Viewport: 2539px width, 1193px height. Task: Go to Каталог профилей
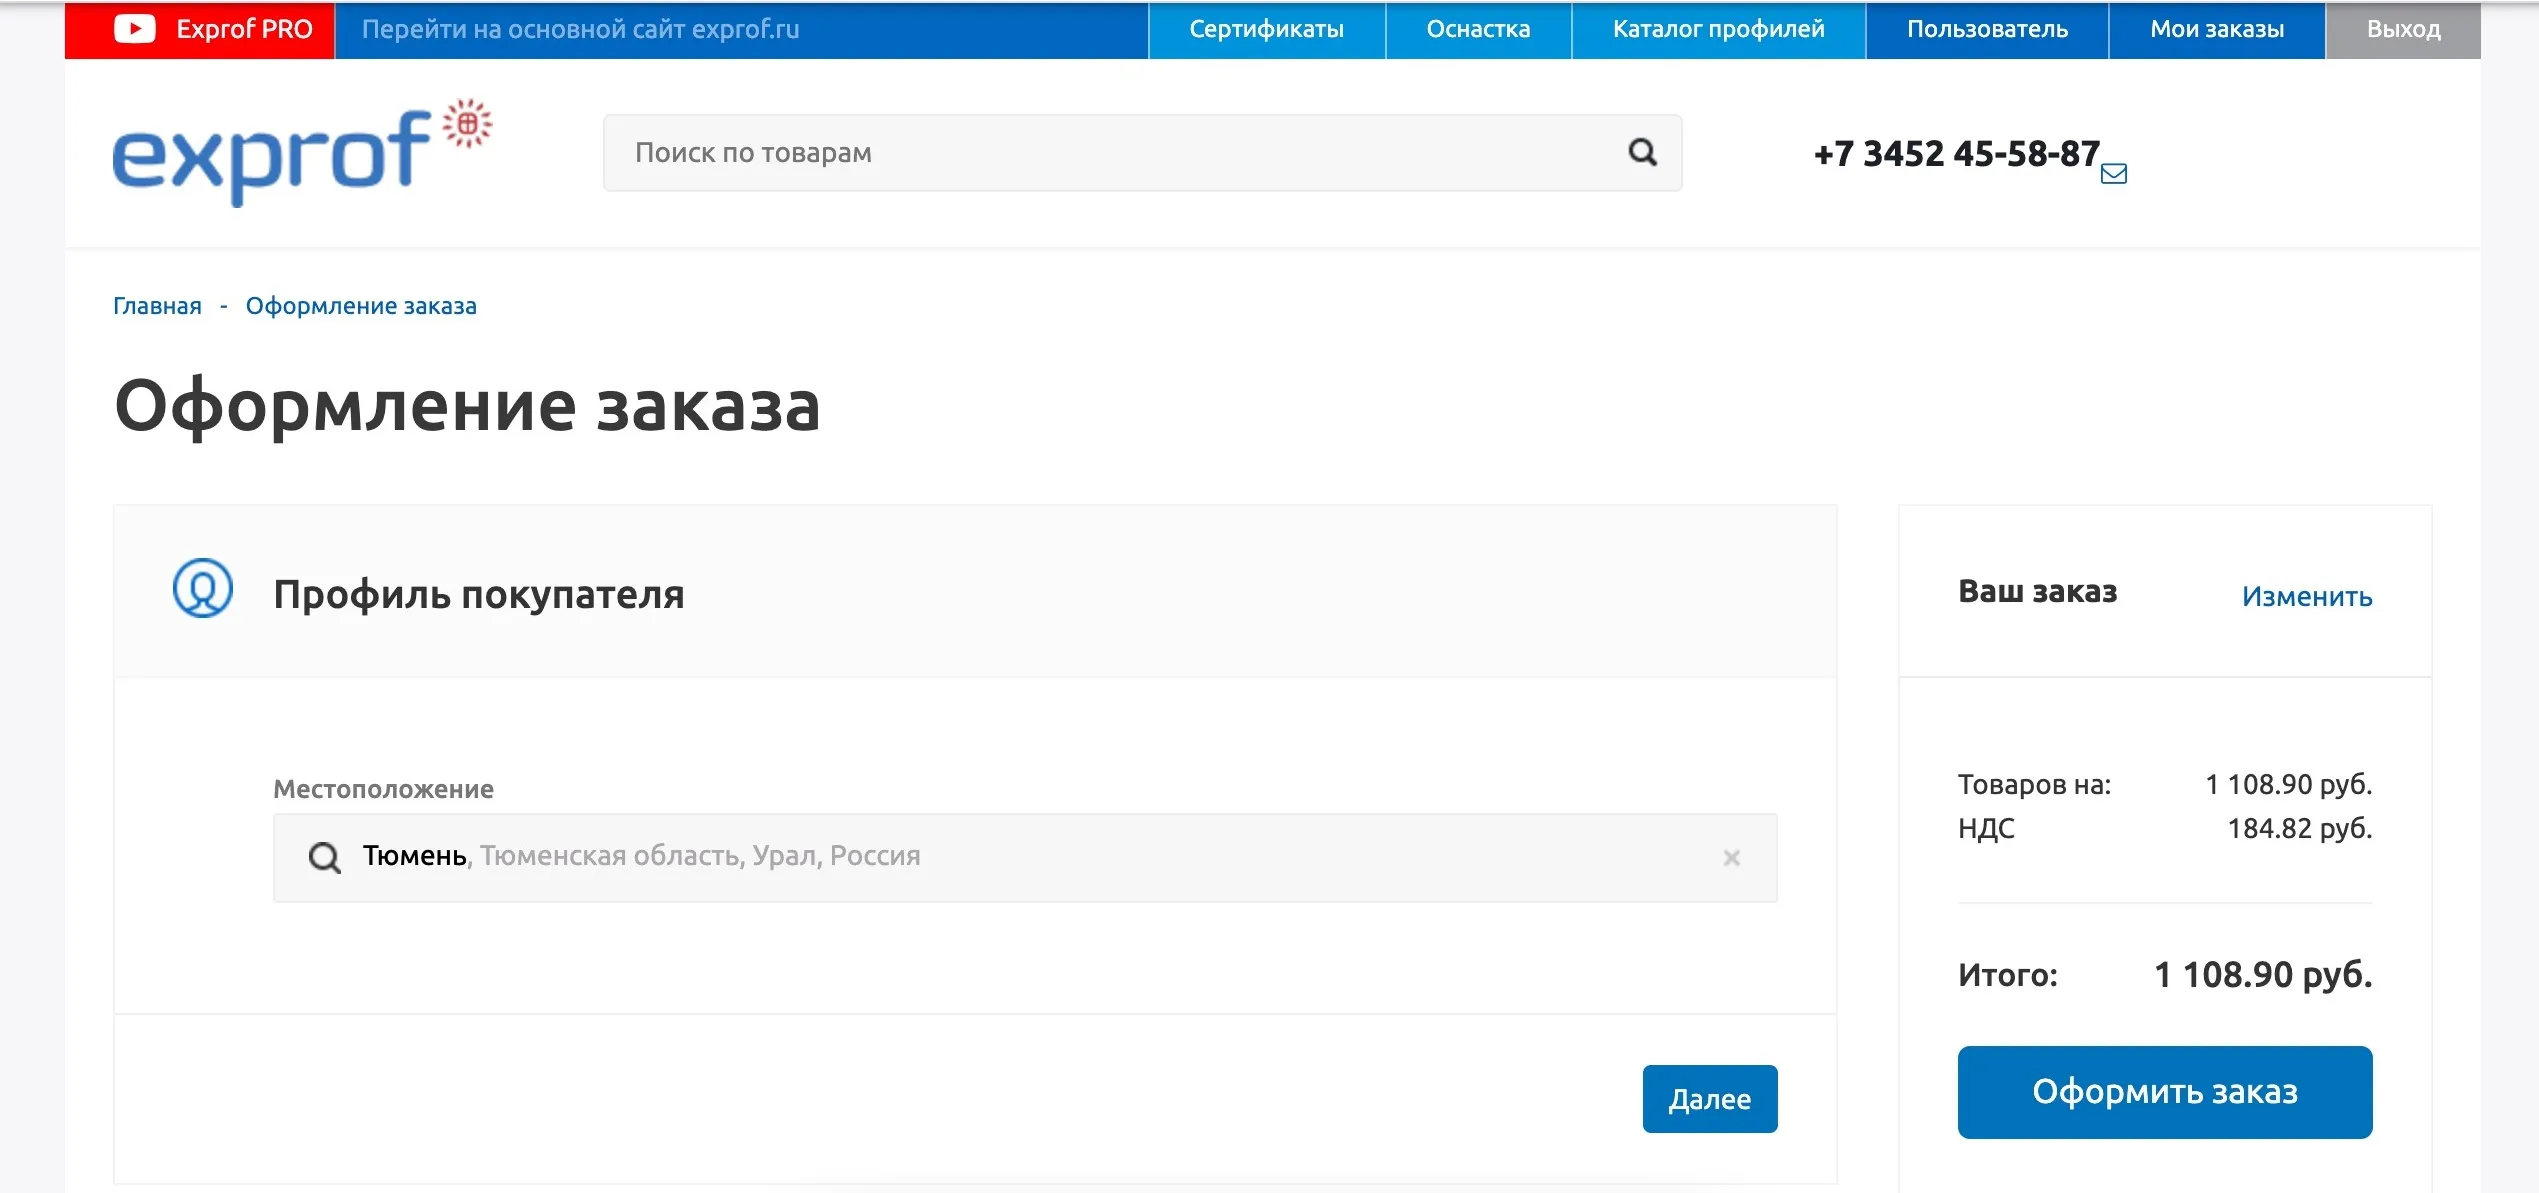click(1718, 29)
